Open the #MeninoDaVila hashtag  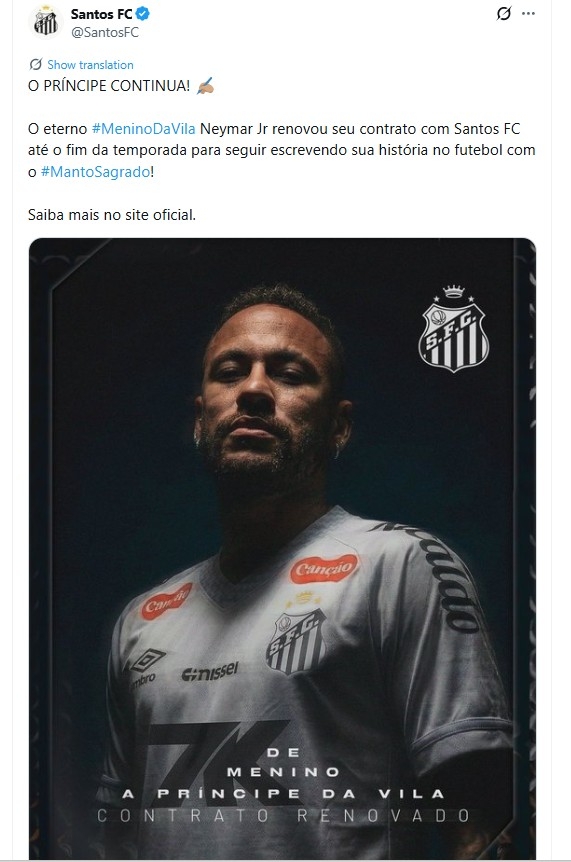[143, 129]
